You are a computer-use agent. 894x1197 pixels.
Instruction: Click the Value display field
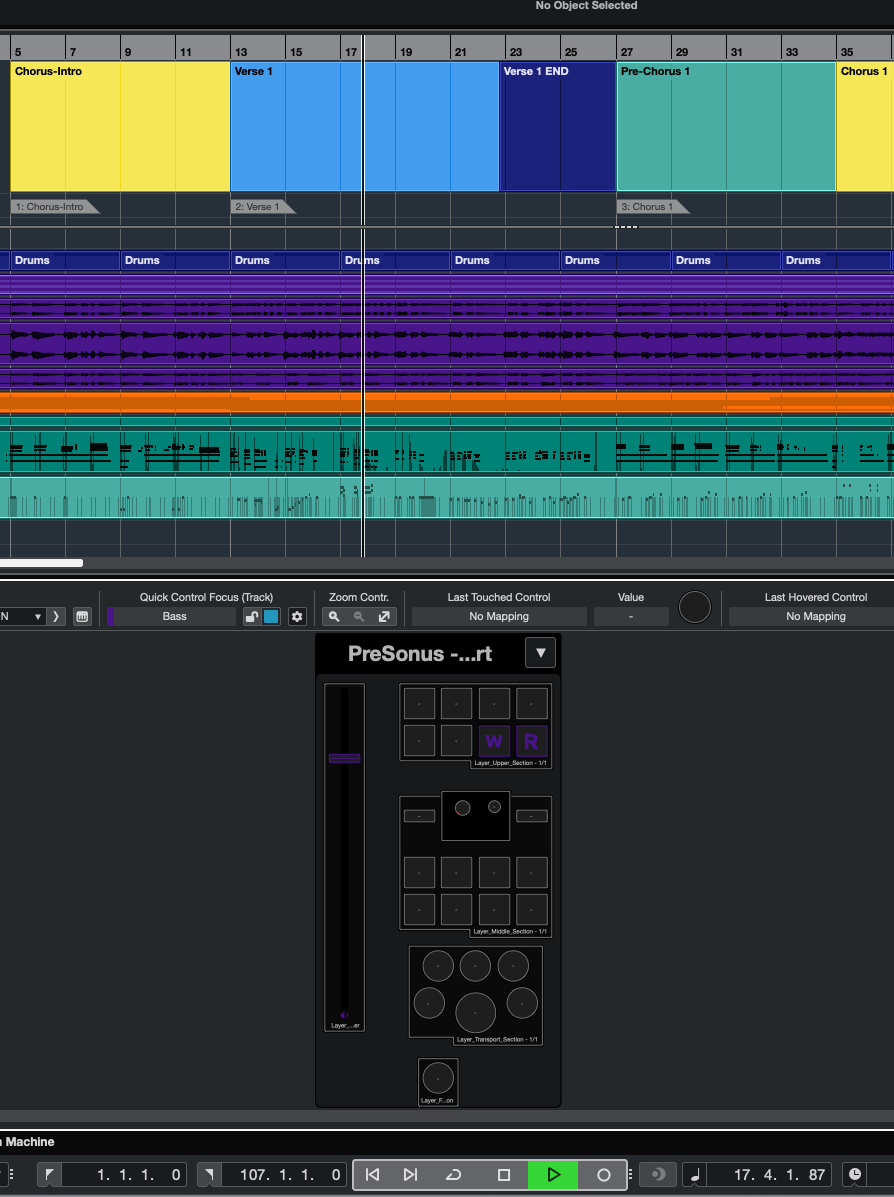[631, 616]
